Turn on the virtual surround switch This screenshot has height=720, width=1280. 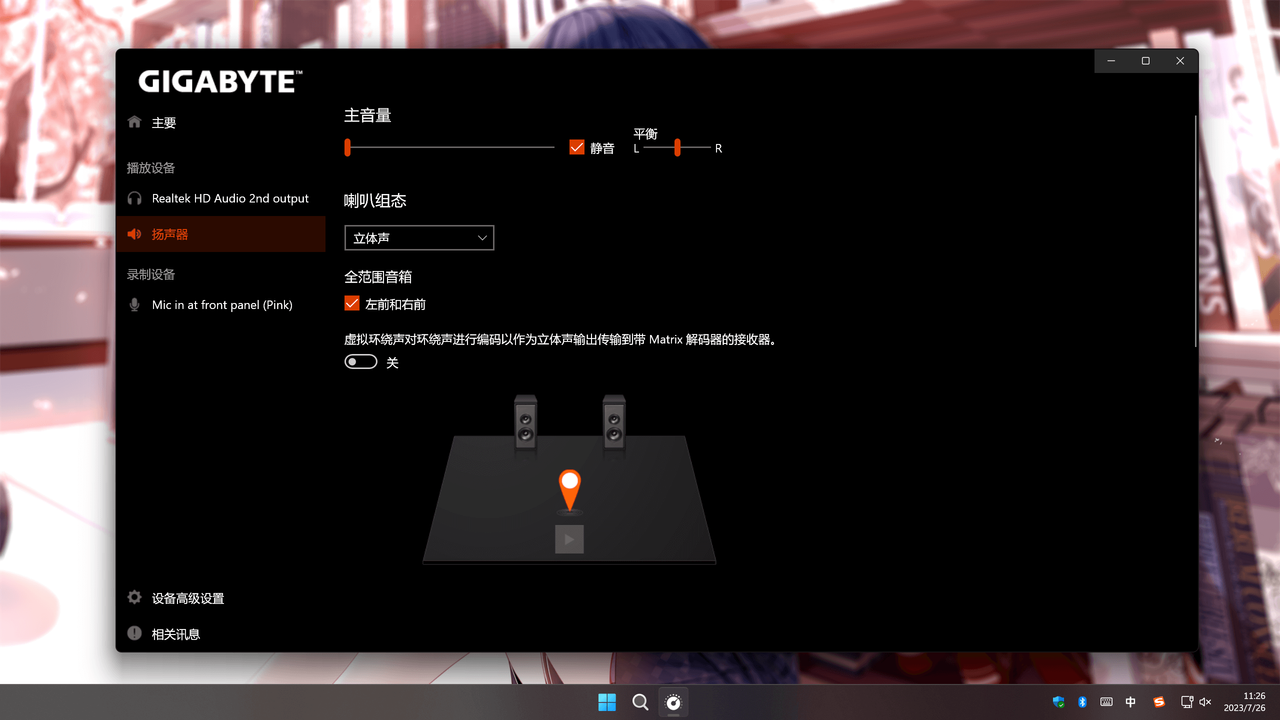pos(361,362)
